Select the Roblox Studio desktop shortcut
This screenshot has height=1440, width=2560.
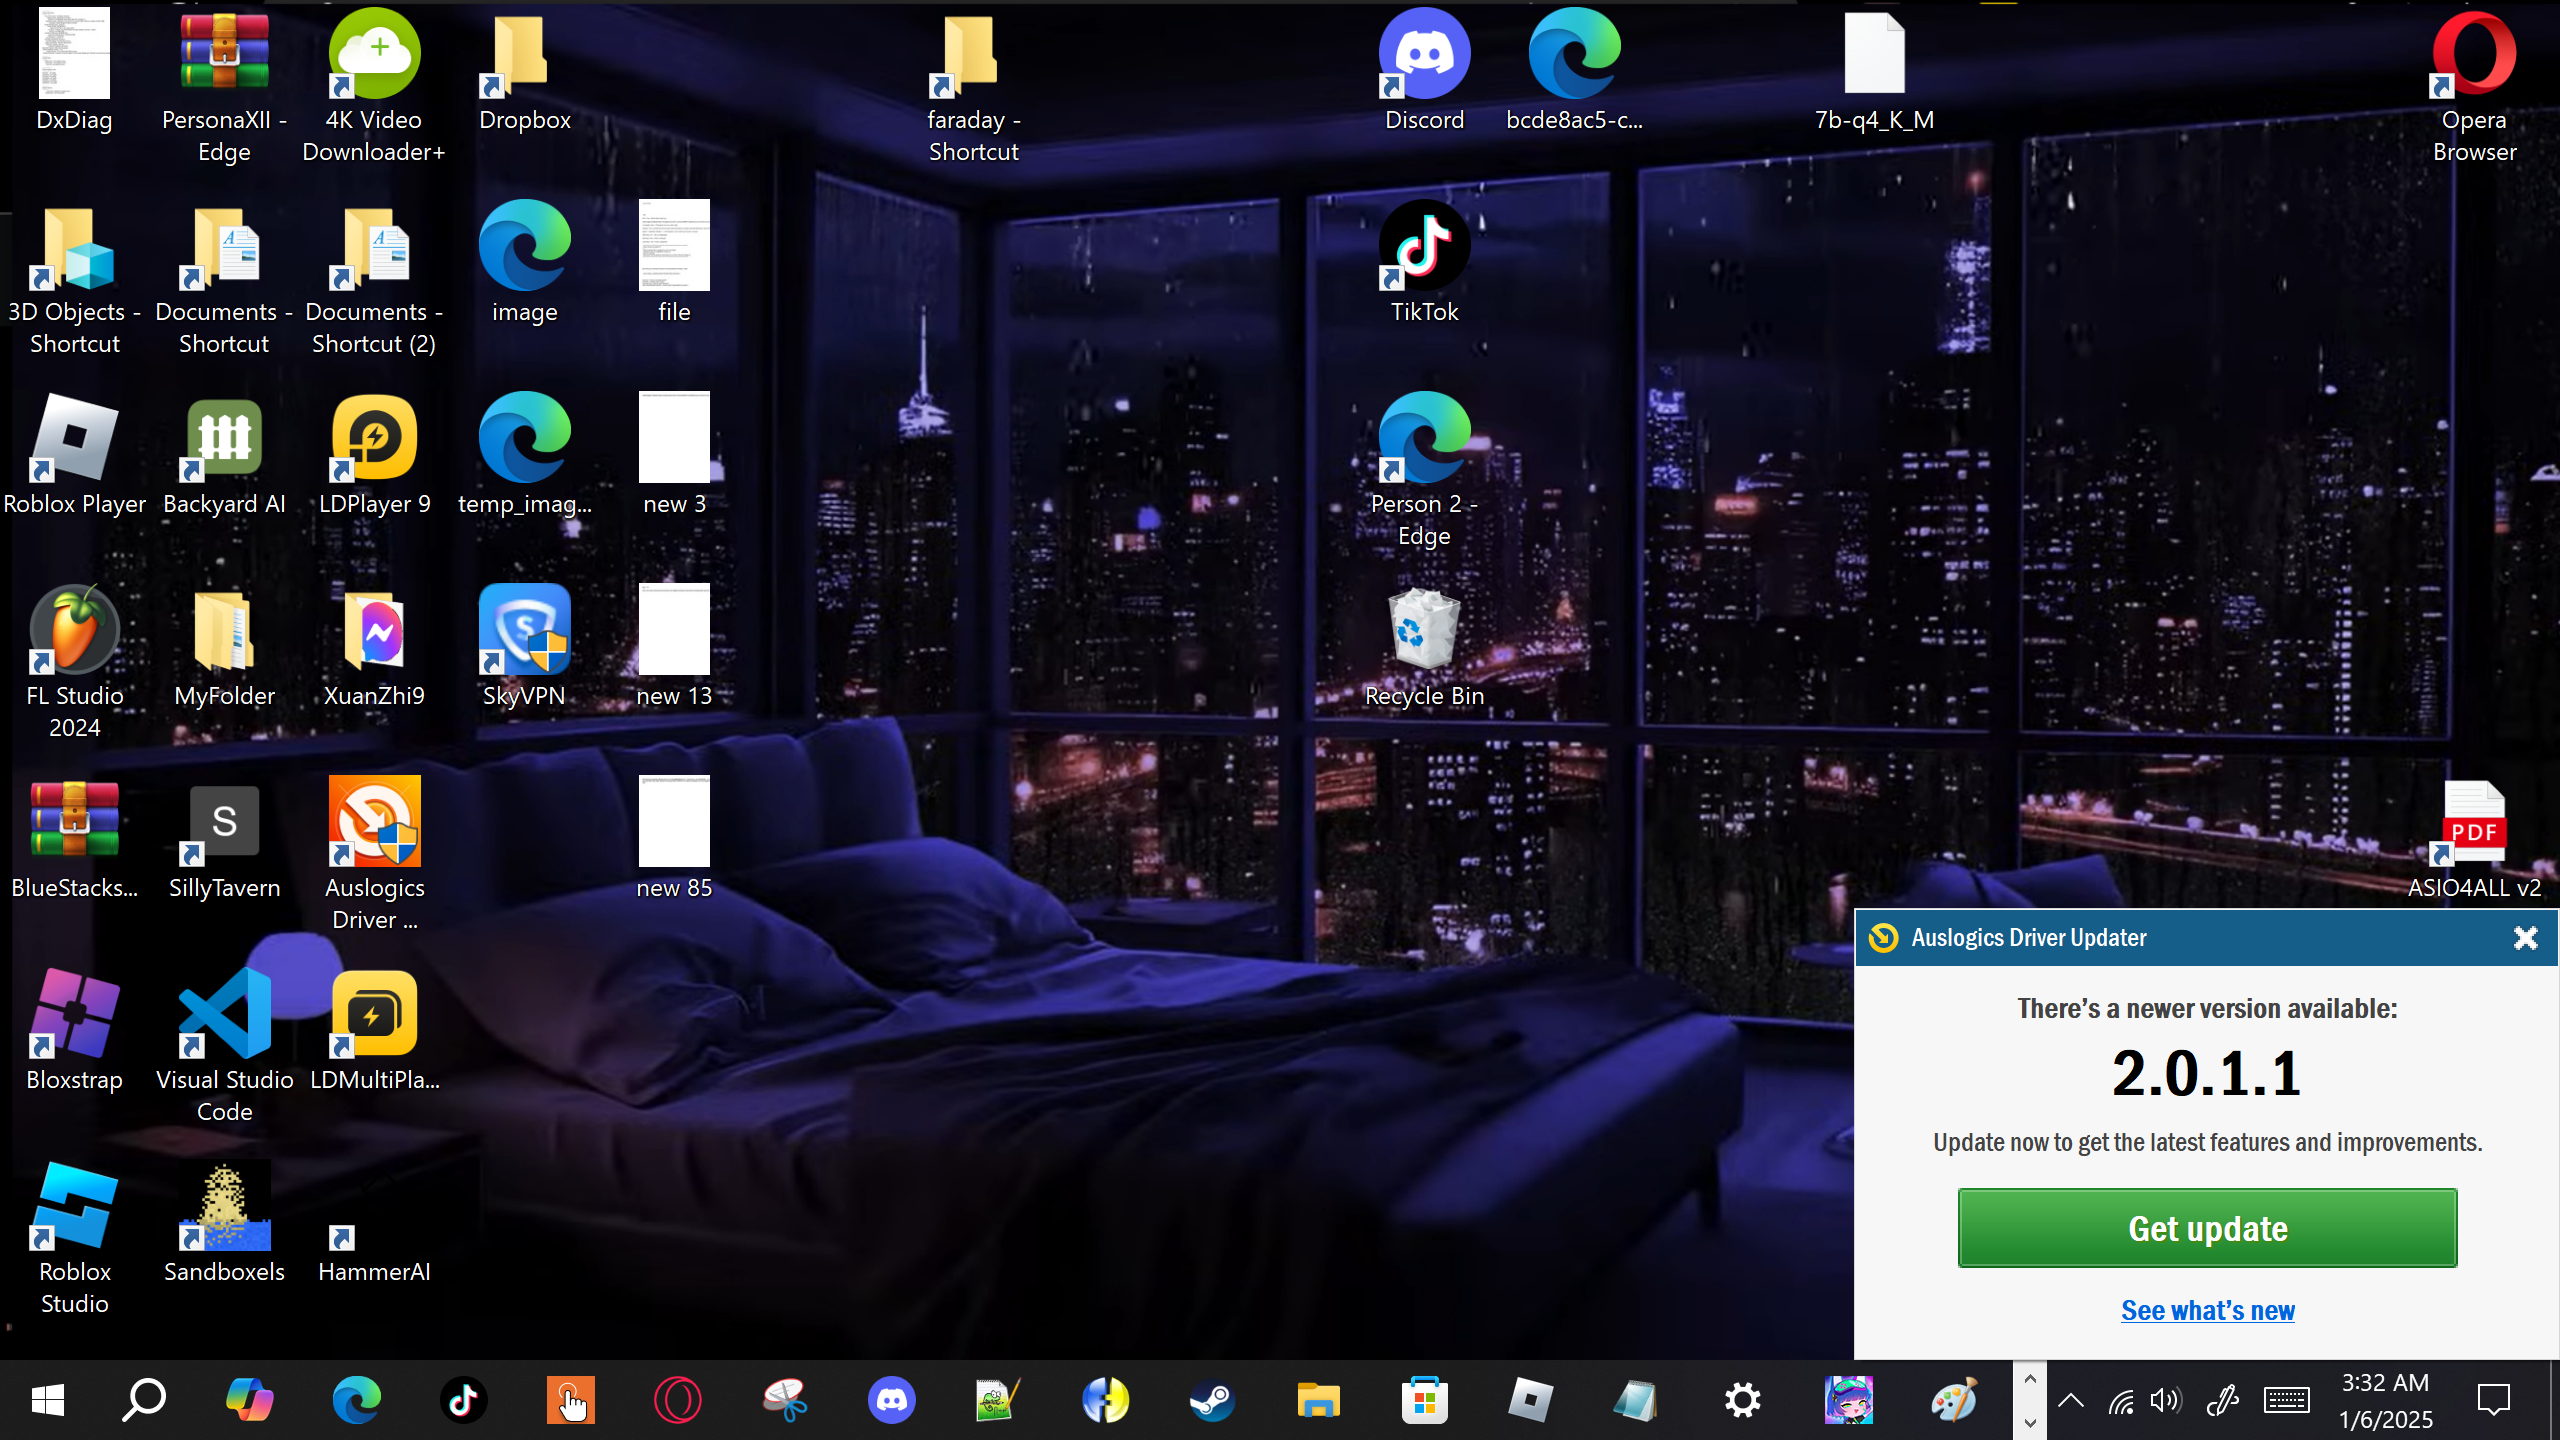pos(74,1208)
